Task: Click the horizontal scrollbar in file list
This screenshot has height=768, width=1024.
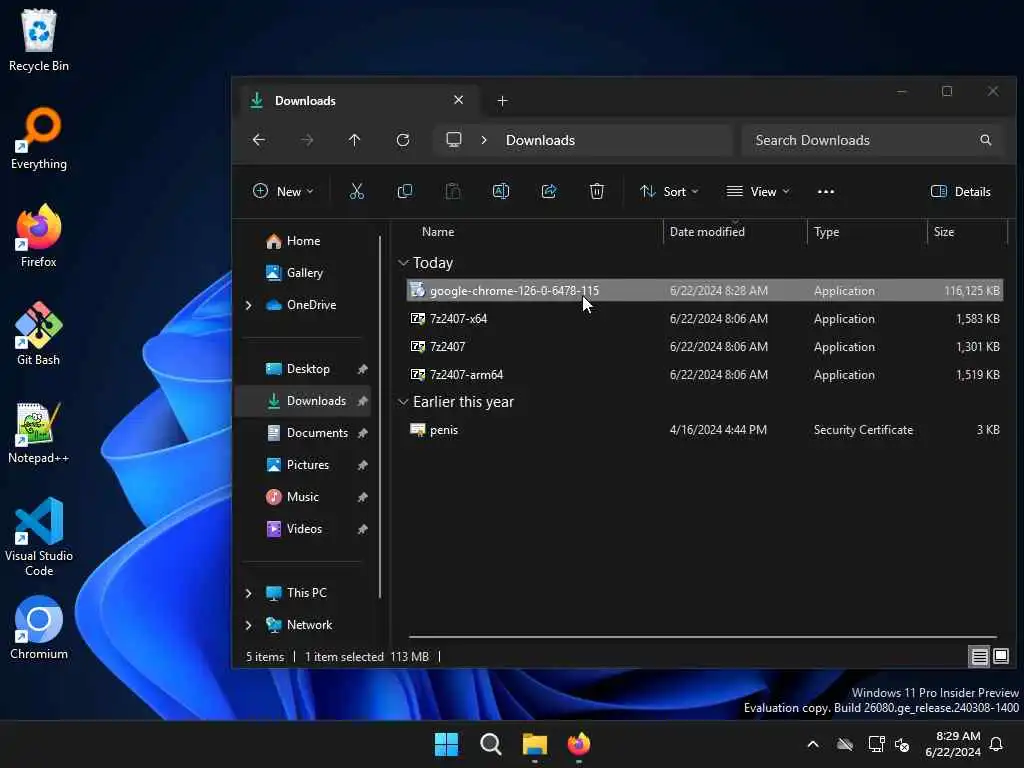Action: [703, 636]
